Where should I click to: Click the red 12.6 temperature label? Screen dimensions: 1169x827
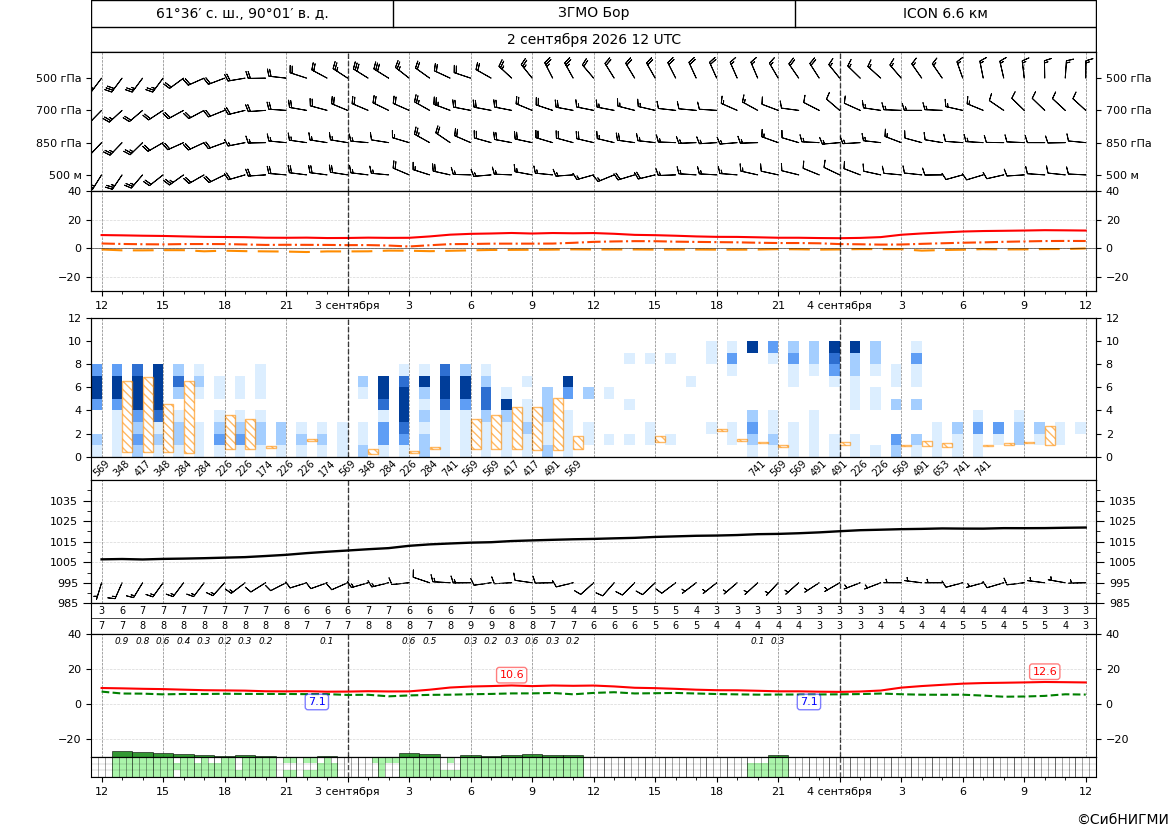tap(1044, 671)
